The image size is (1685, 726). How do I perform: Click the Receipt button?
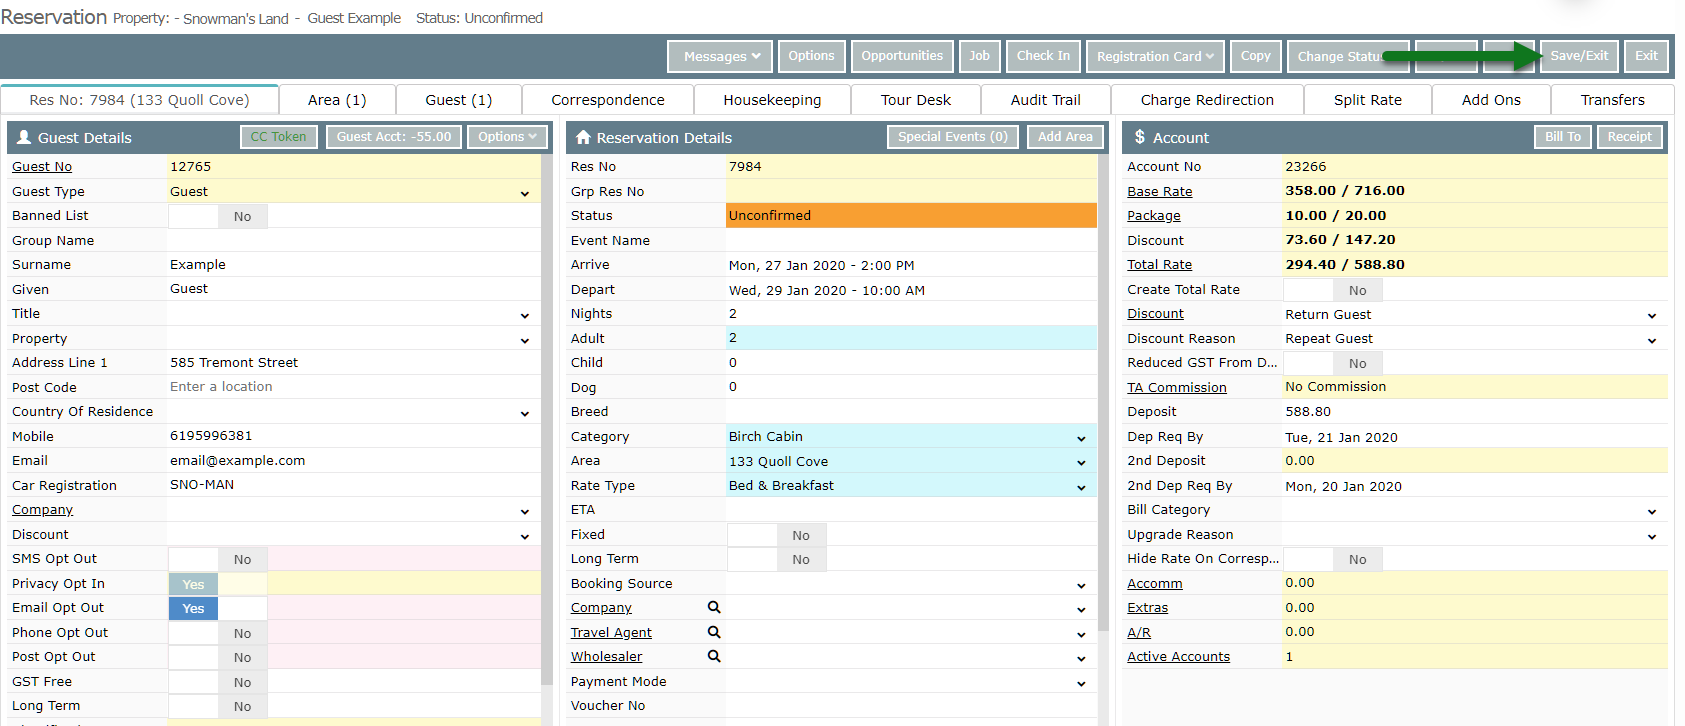[1629, 137]
